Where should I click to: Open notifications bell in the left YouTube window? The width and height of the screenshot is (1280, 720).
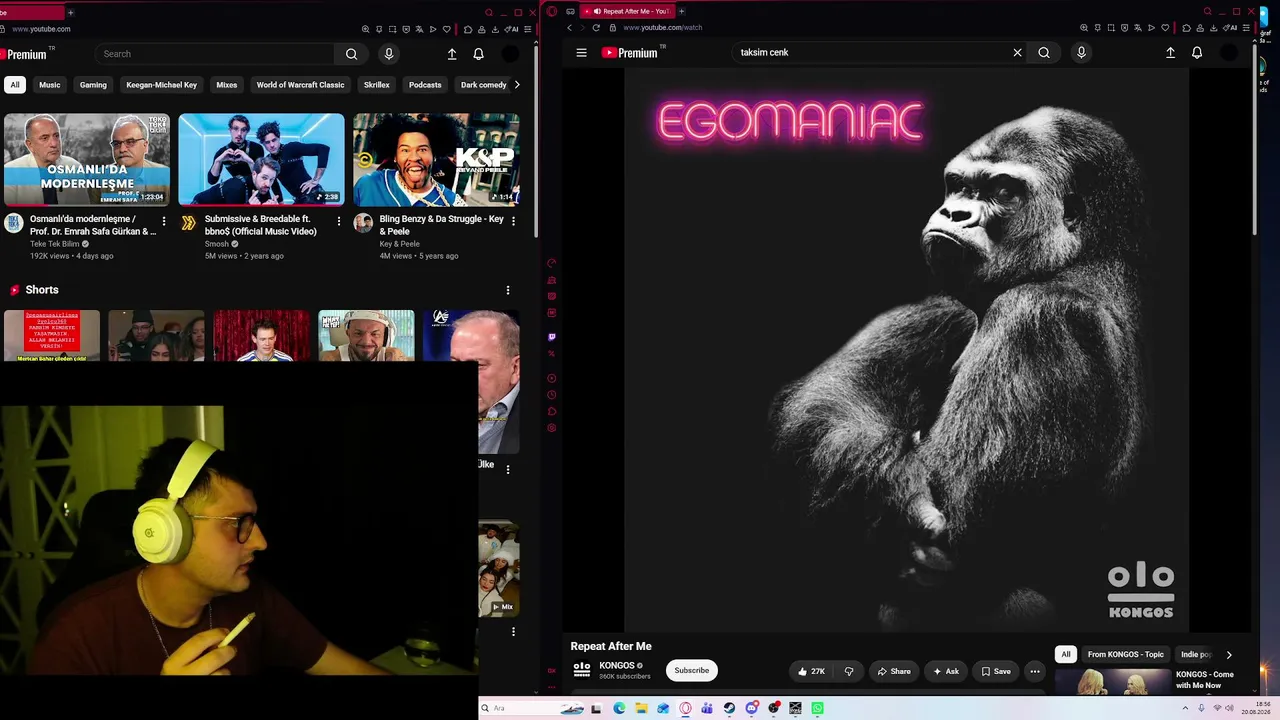point(479,54)
